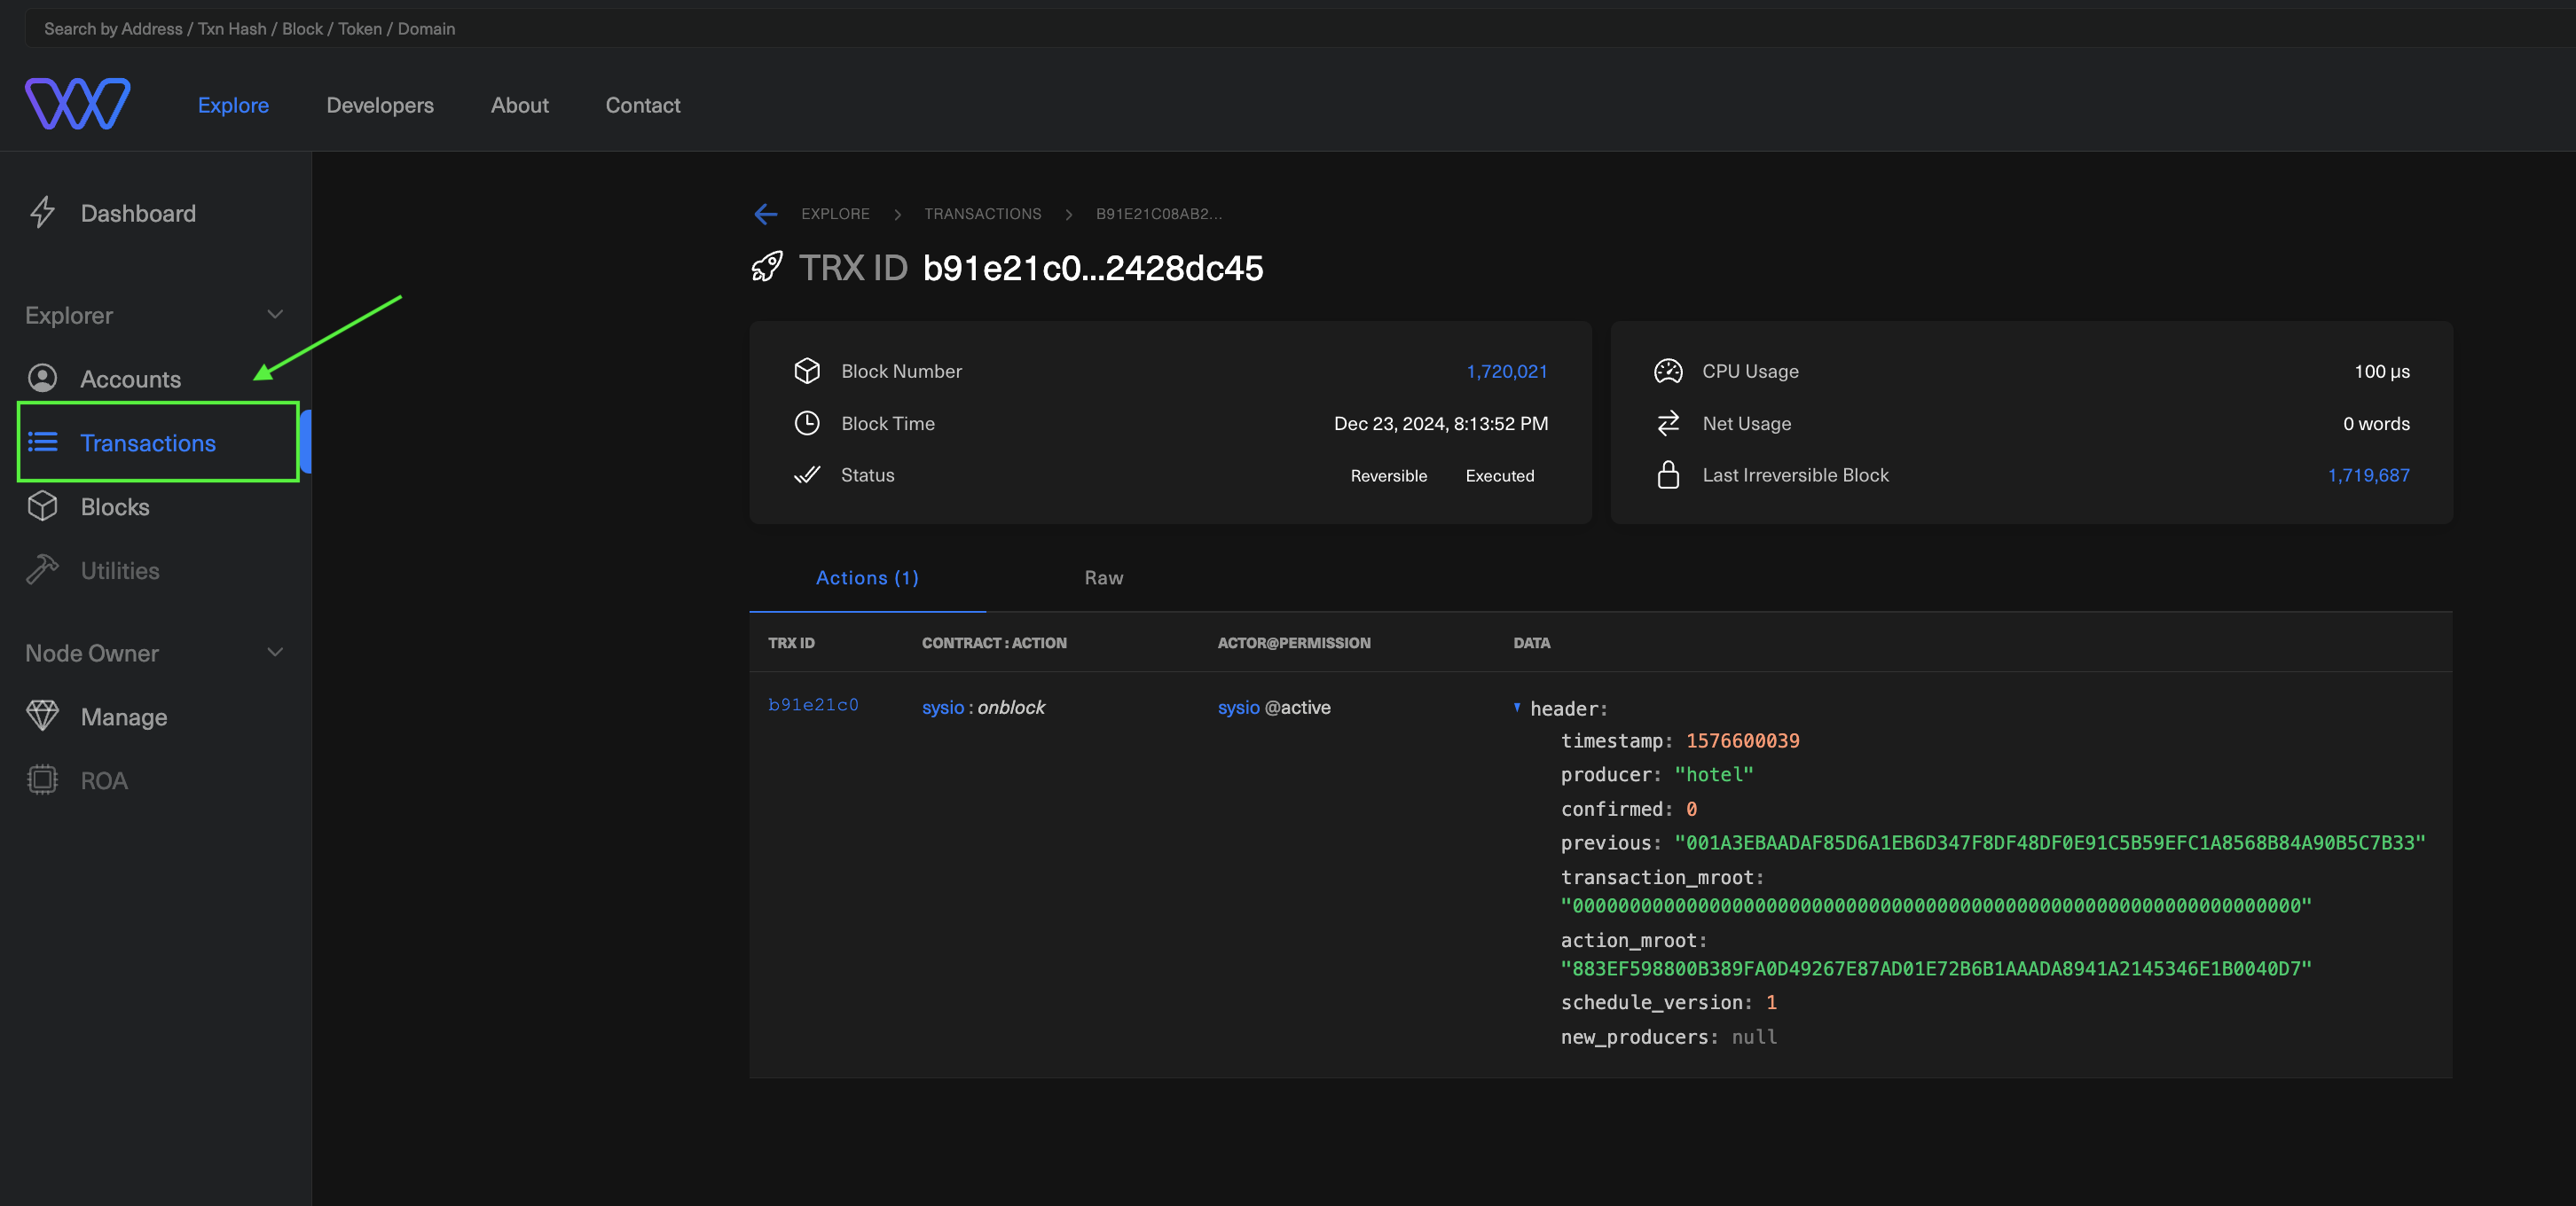This screenshot has height=1206, width=2576.
Task: Click the onblock action name
Action: pyautogui.click(x=1011, y=707)
